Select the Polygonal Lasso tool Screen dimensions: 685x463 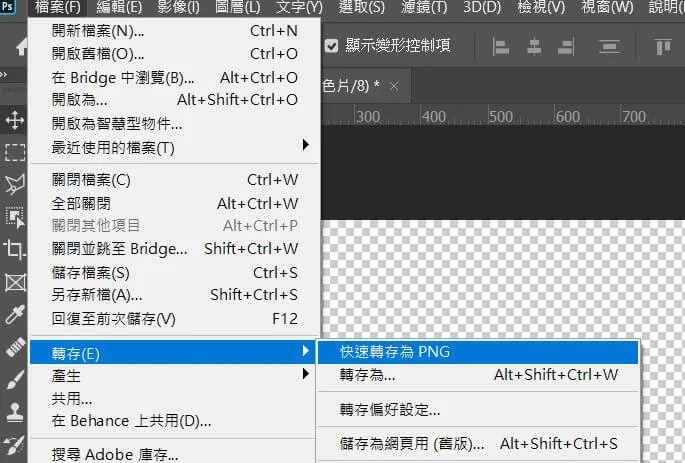(14, 184)
